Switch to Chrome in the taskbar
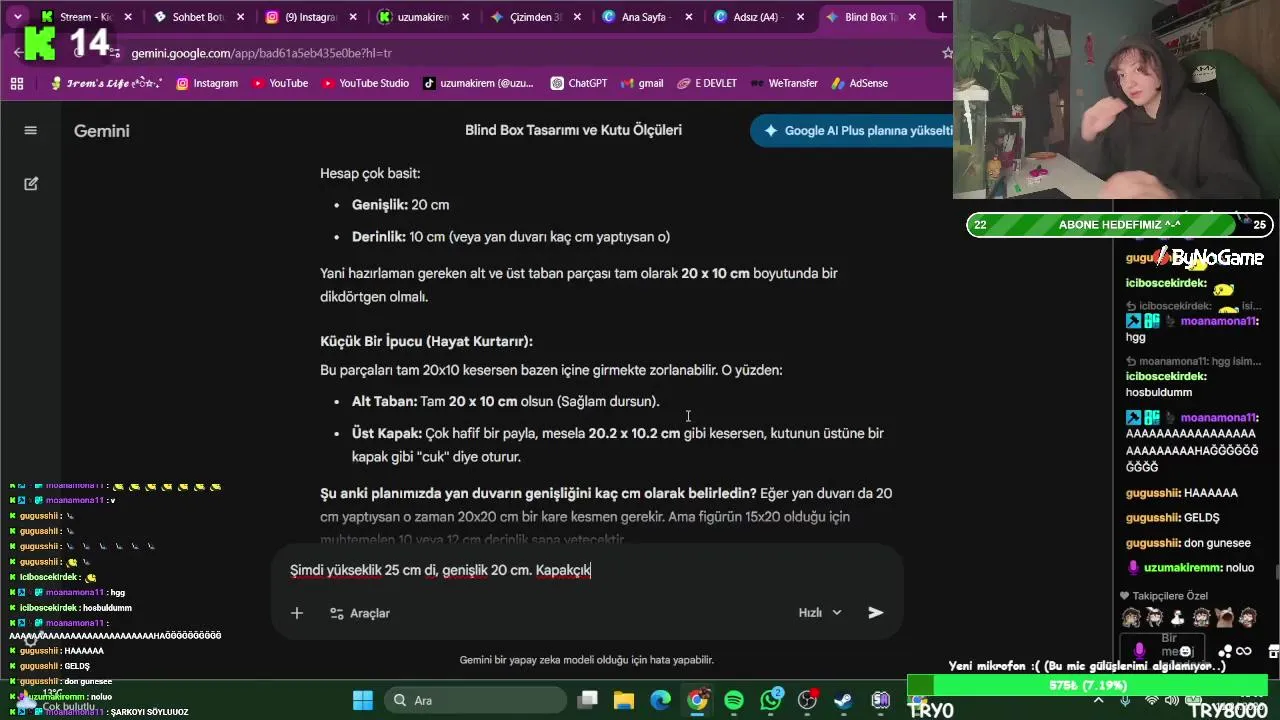The width and height of the screenshot is (1280, 720). pyautogui.click(x=697, y=700)
